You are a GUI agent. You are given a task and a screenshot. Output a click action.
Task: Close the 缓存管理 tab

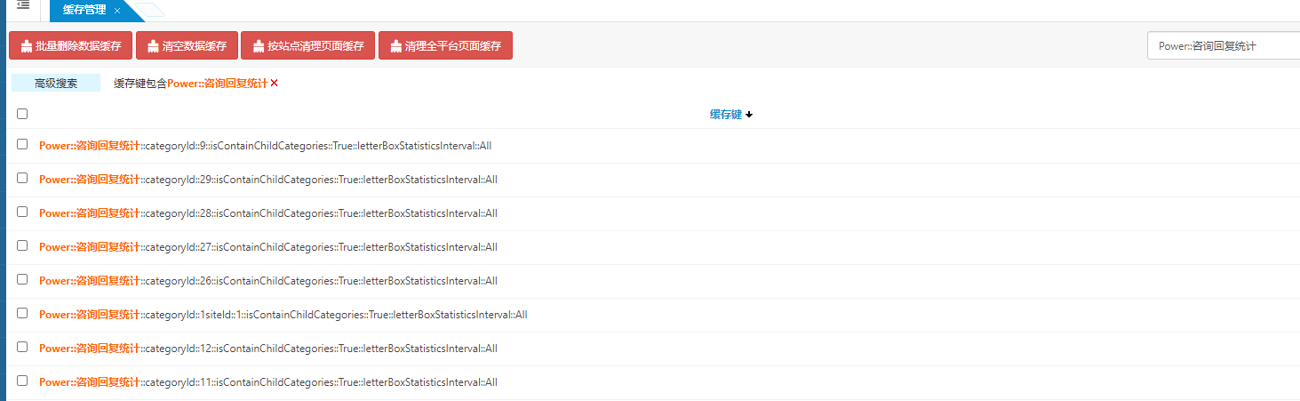[x=117, y=10]
